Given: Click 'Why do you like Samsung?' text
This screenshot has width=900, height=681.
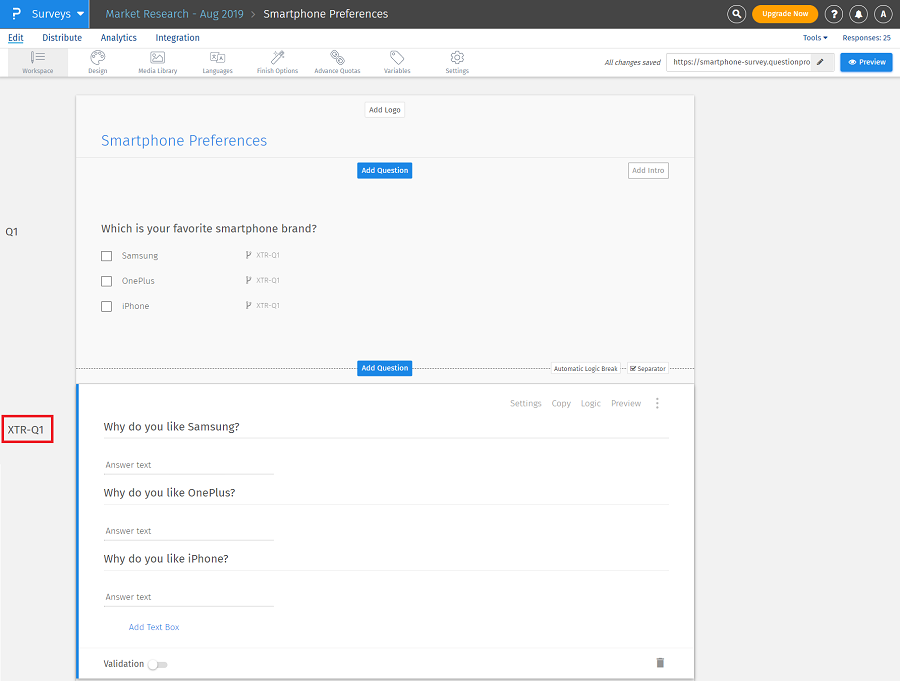Looking at the screenshot, I should 172,427.
